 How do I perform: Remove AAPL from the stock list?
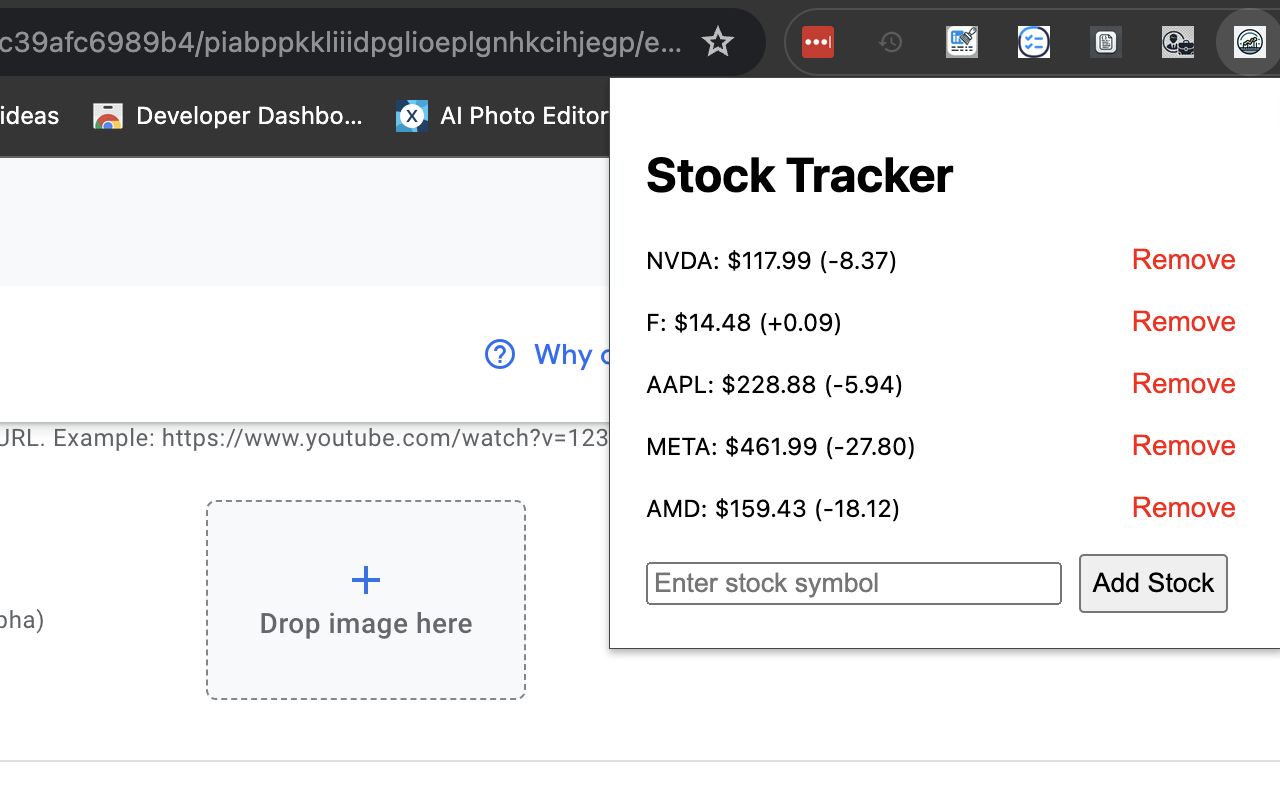[1183, 383]
